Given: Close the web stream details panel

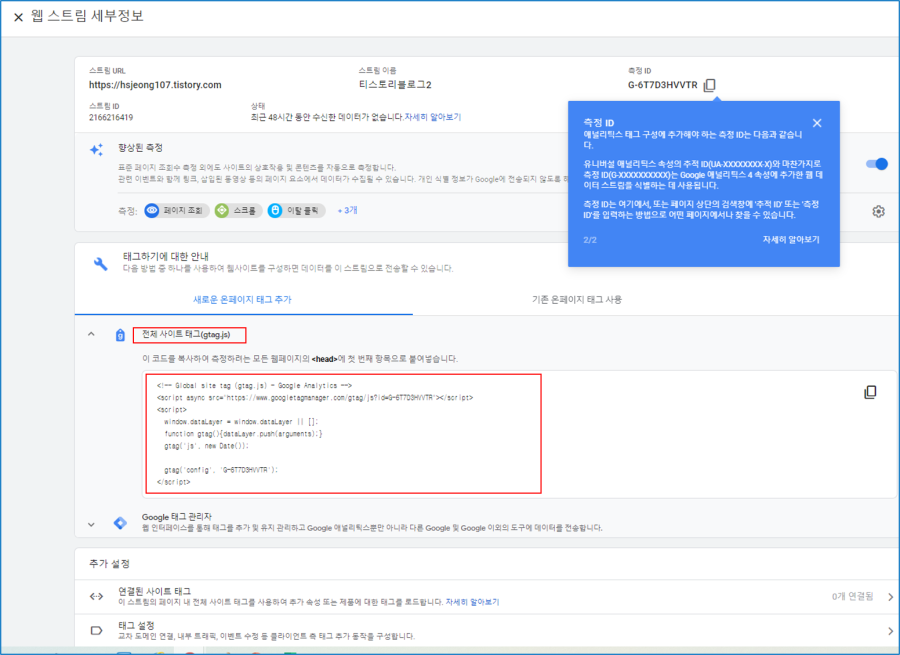Looking at the screenshot, I should click(x=18, y=17).
